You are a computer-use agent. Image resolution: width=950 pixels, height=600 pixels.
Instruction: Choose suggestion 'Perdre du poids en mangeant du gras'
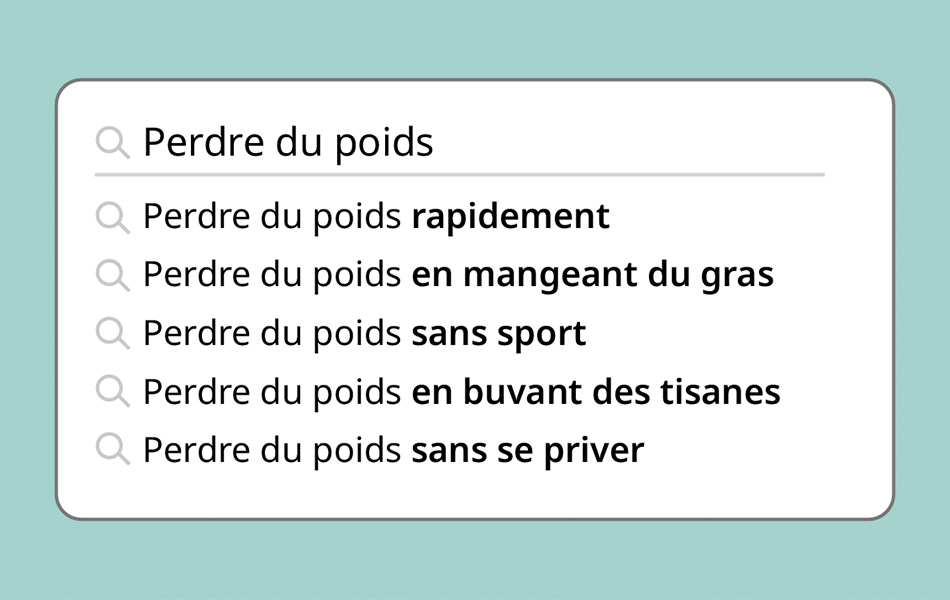click(459, 275)
